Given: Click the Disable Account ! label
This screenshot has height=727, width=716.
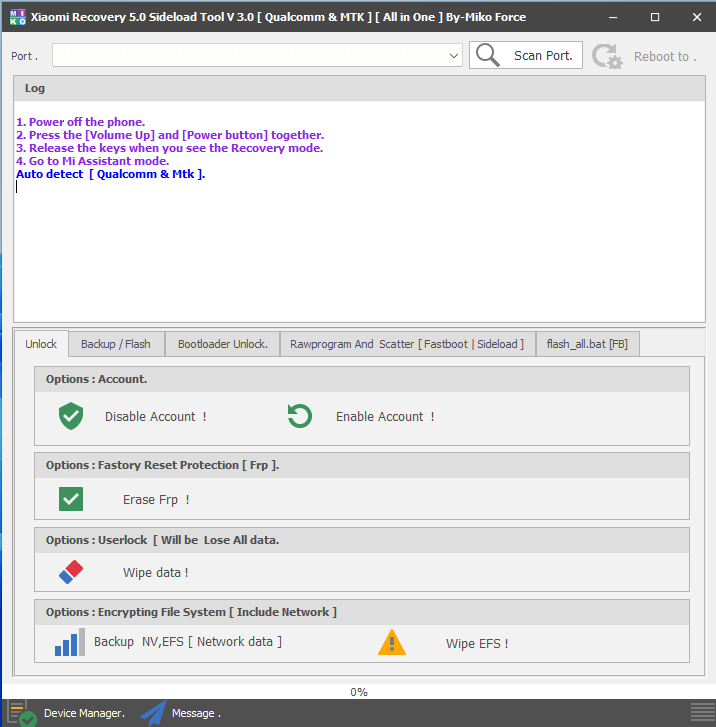Looking at the screenshot, I should tap(155, 416).
